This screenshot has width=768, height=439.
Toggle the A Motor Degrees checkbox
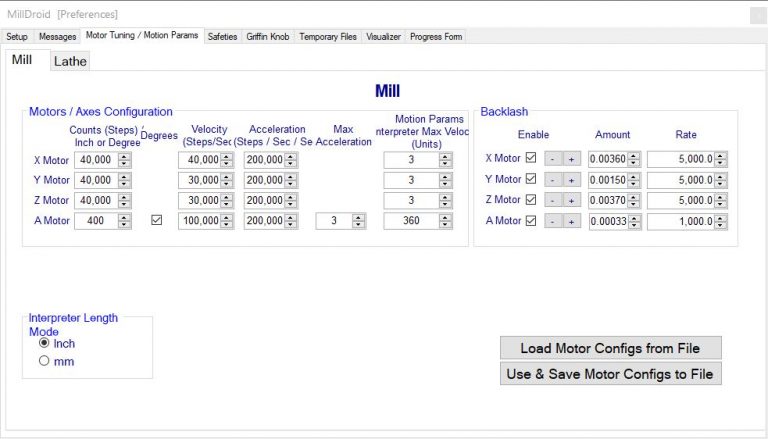click(156, 221)
